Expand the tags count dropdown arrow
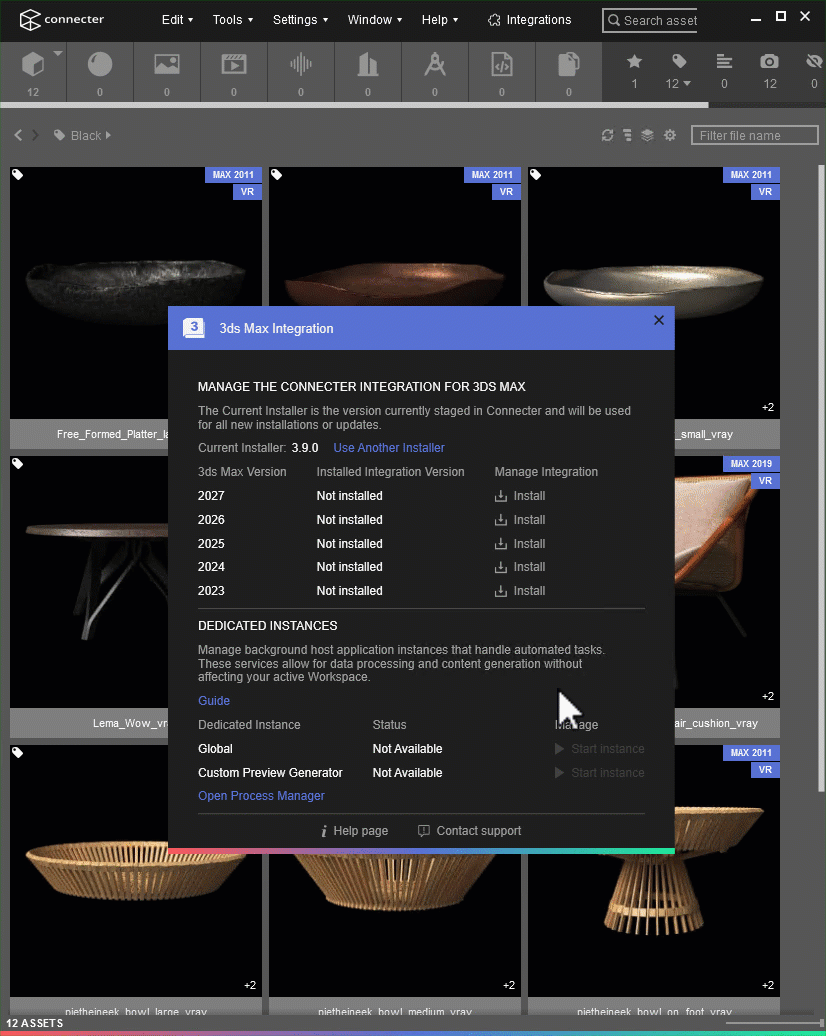 [687, 84]
